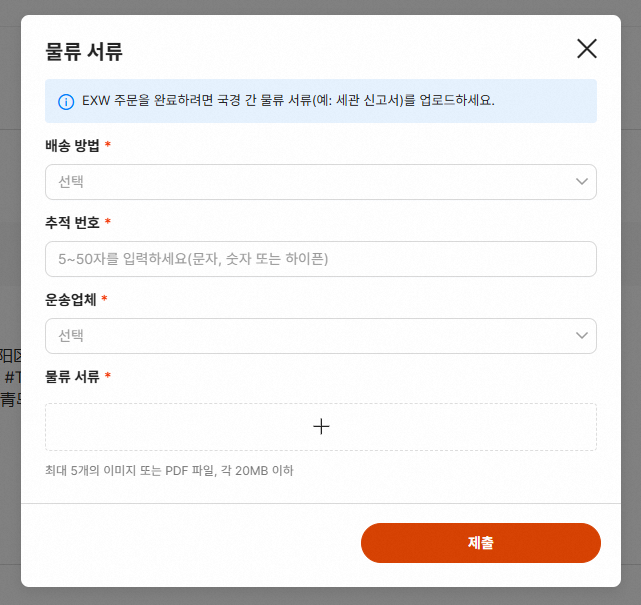This screenshot has width=641, height=605.
Task: Click the dimmed background text left of the dialog
Action: (10, 378)
